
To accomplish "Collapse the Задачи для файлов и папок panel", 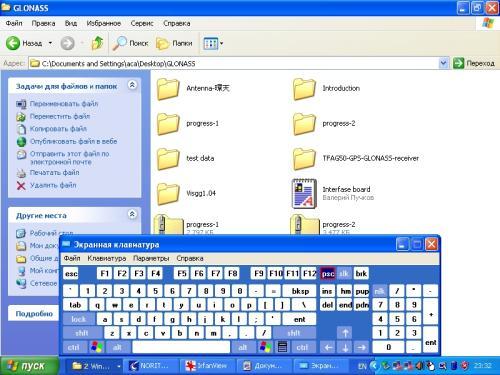I will [132, 85].
